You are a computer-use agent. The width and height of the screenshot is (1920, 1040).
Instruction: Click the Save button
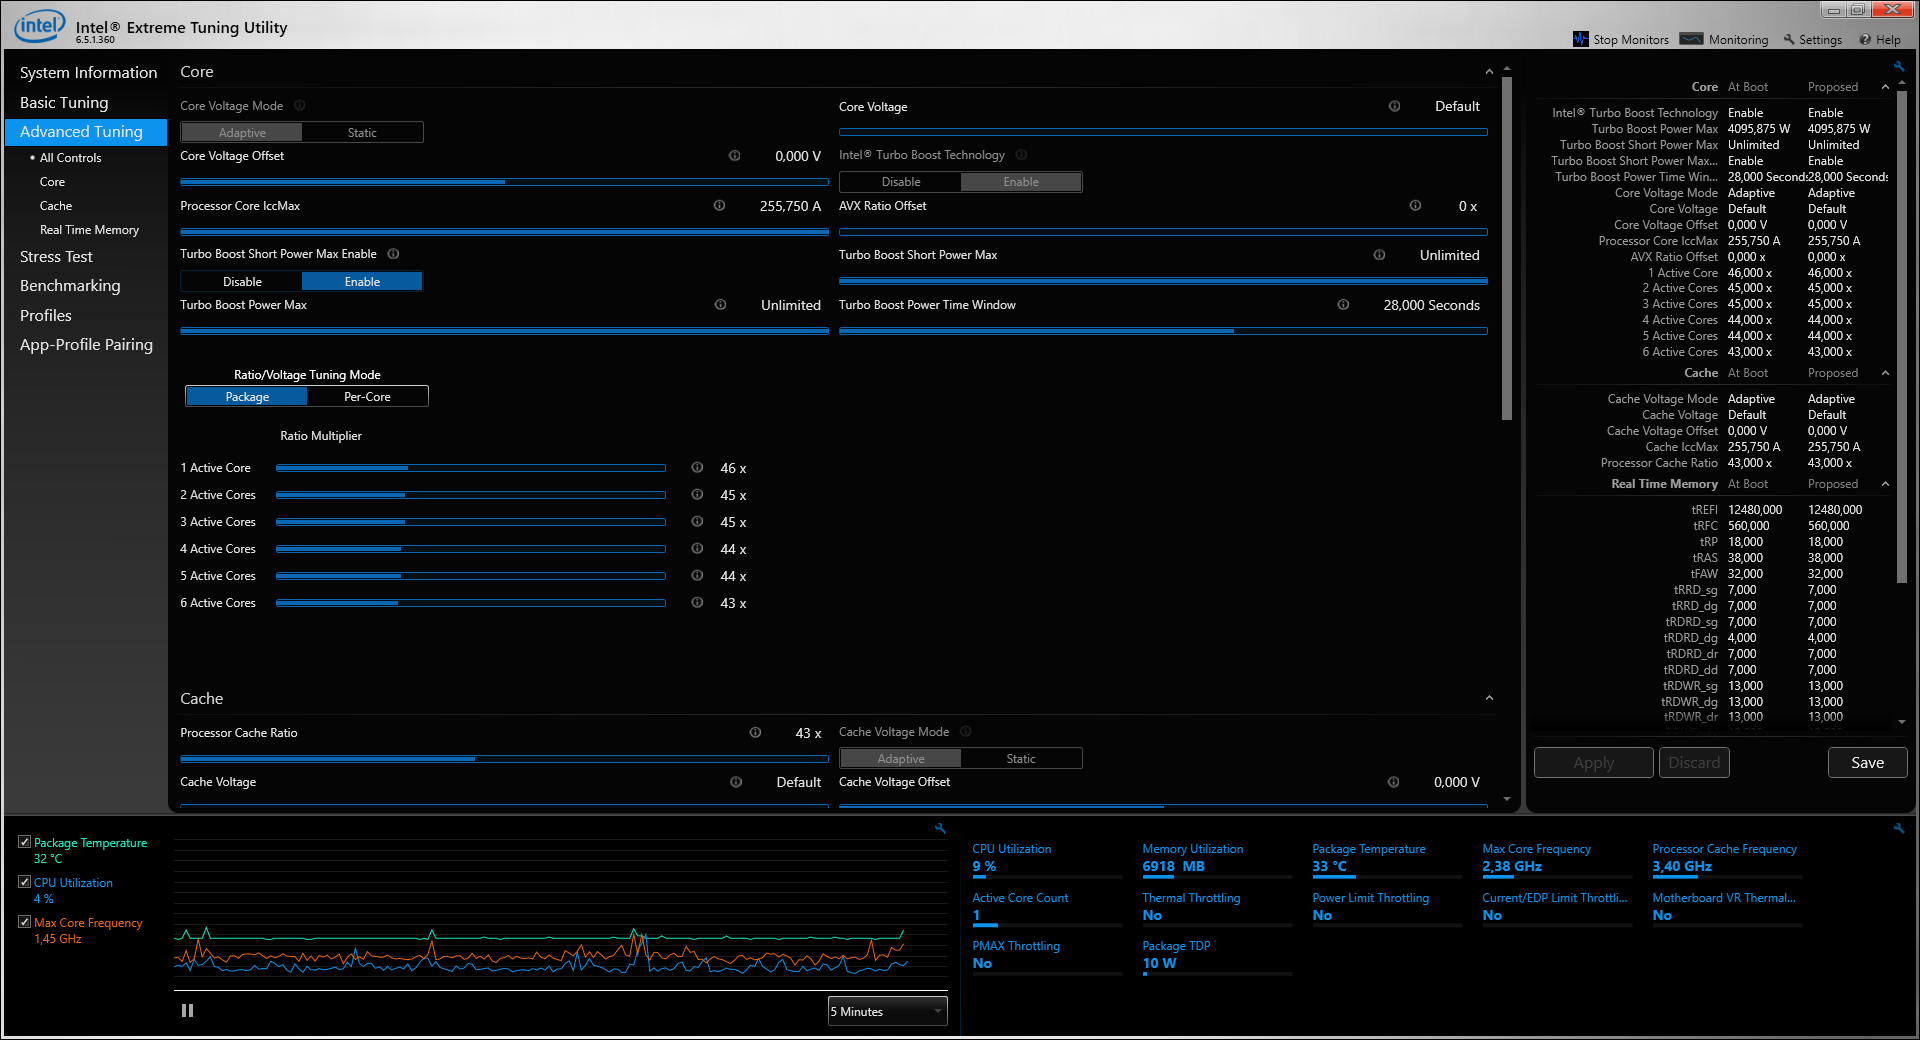pos(1867,763)
